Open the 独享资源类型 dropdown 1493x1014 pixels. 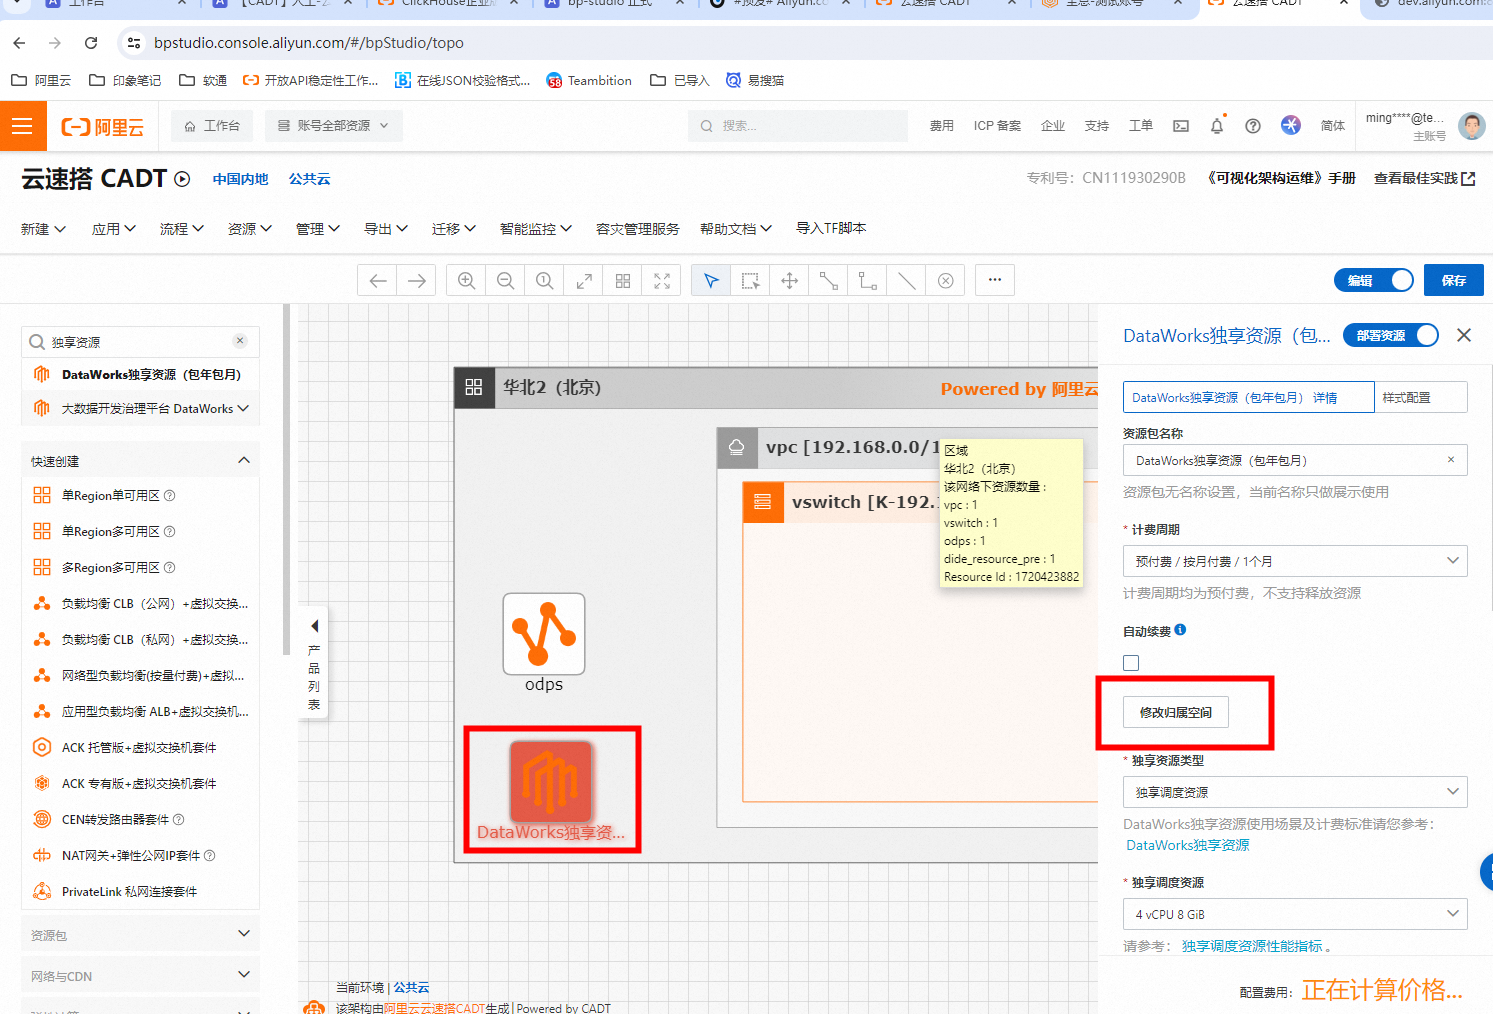1295,792
